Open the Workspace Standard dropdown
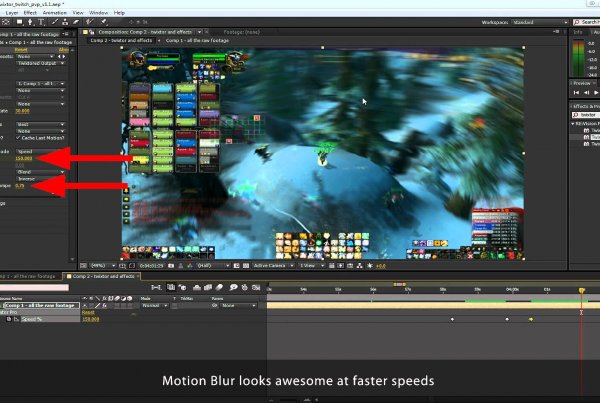Viewport: 600px width, 403px height. tap(540, 22)
